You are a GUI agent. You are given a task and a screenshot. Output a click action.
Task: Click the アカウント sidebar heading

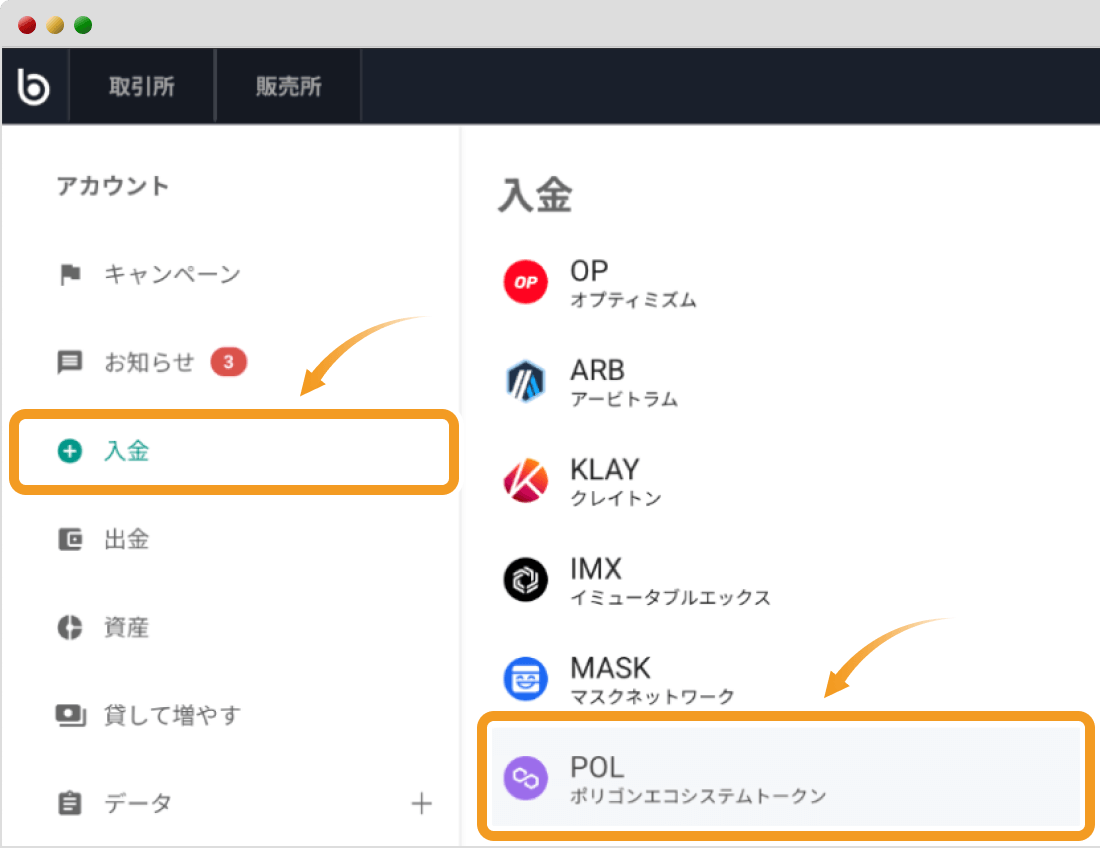pyautogui.click(x=113, y=186)
